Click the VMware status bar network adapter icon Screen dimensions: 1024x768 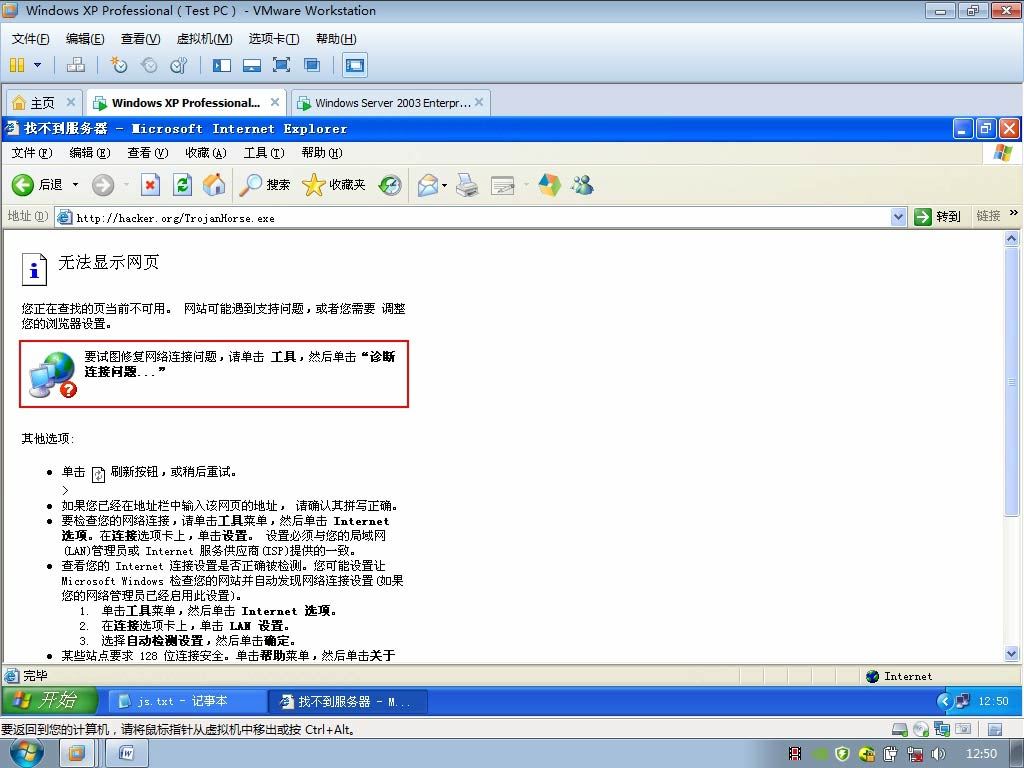click(x=942, y=729)
